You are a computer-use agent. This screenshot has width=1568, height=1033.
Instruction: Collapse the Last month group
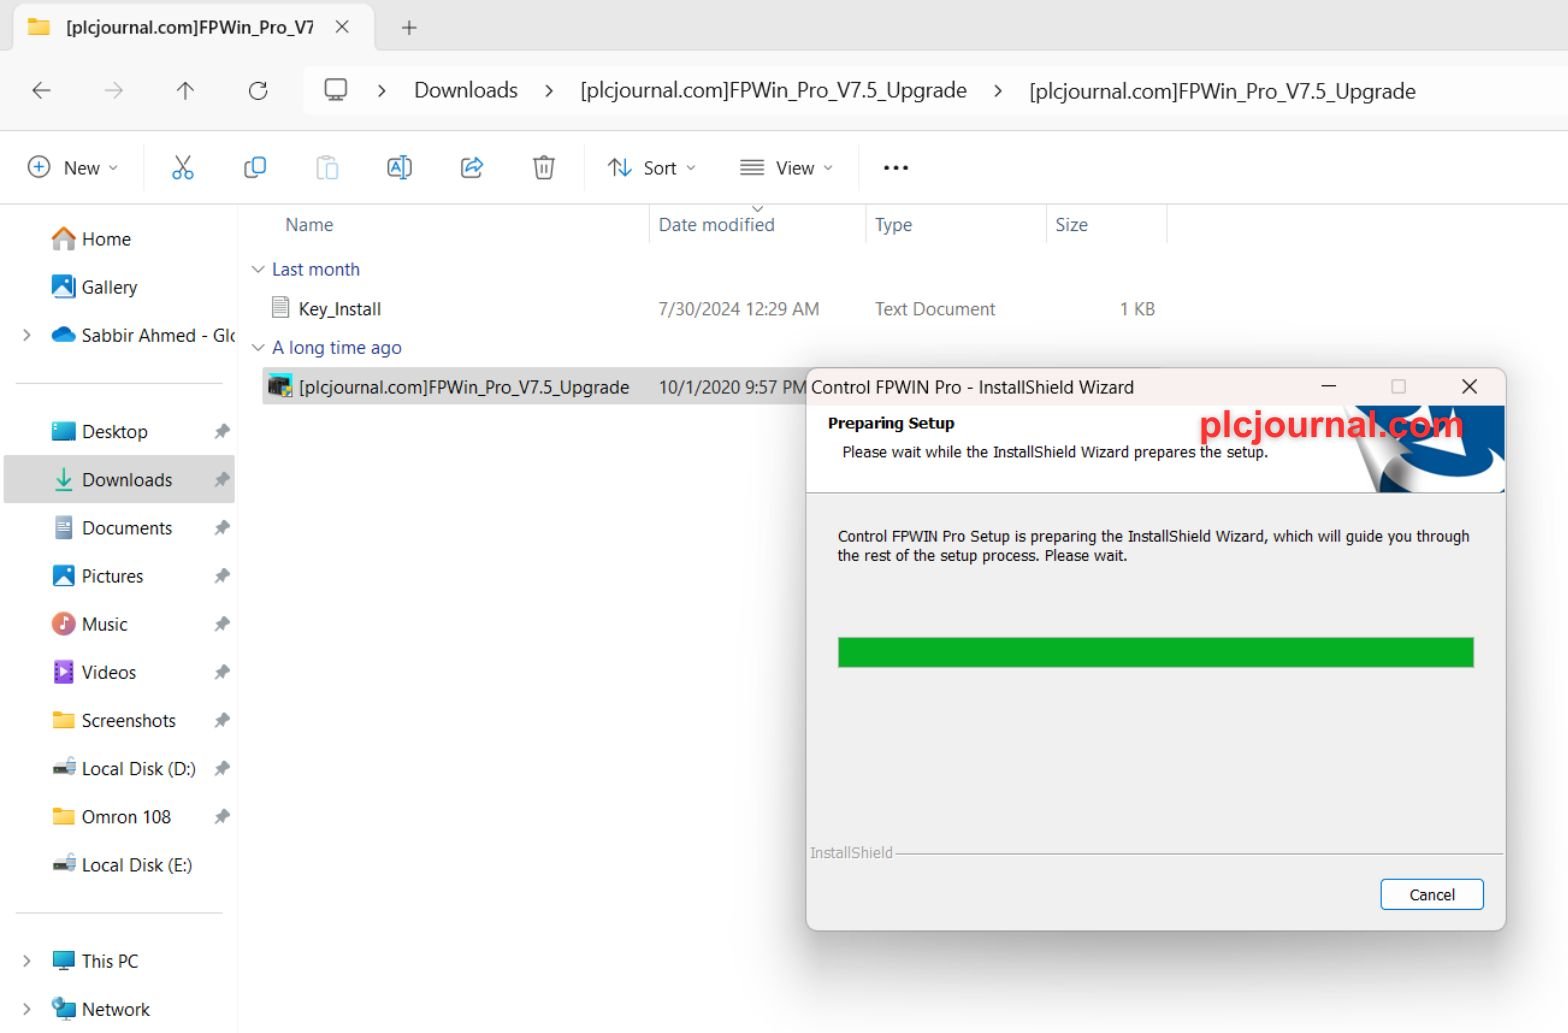click(x=258, y=269)
